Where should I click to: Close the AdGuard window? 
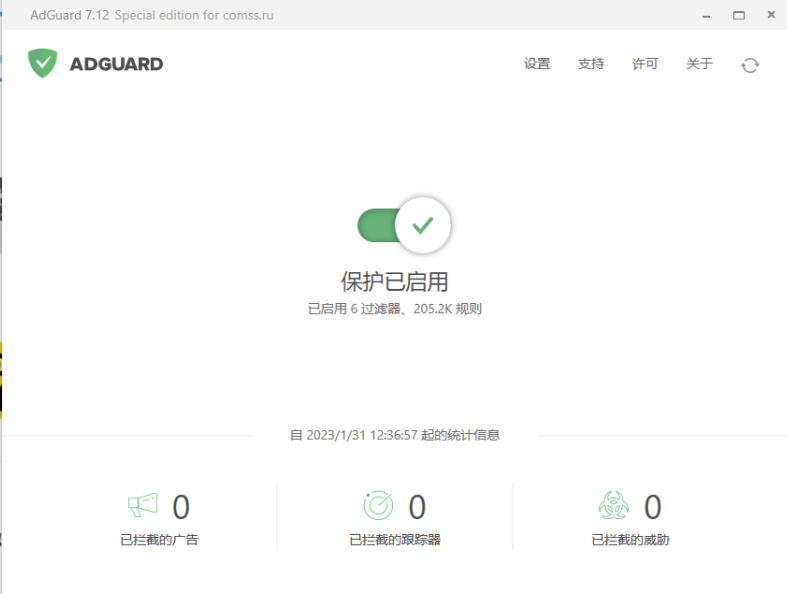click(771, 15)
